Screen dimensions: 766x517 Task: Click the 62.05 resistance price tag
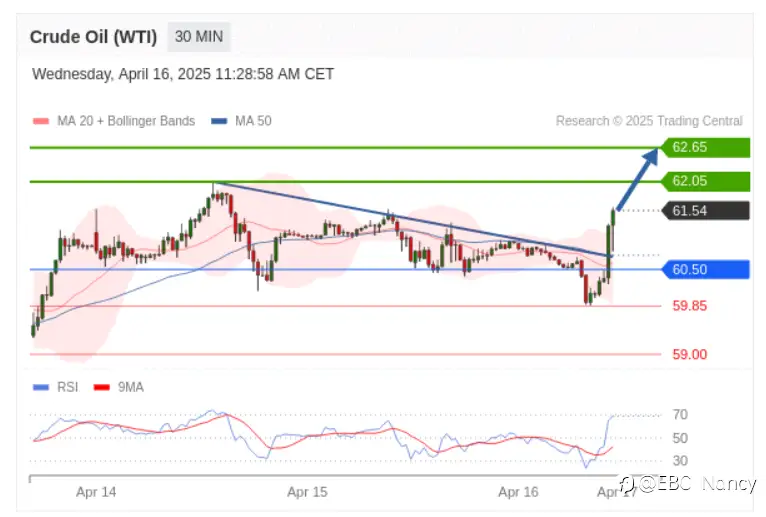pos(705,181)
